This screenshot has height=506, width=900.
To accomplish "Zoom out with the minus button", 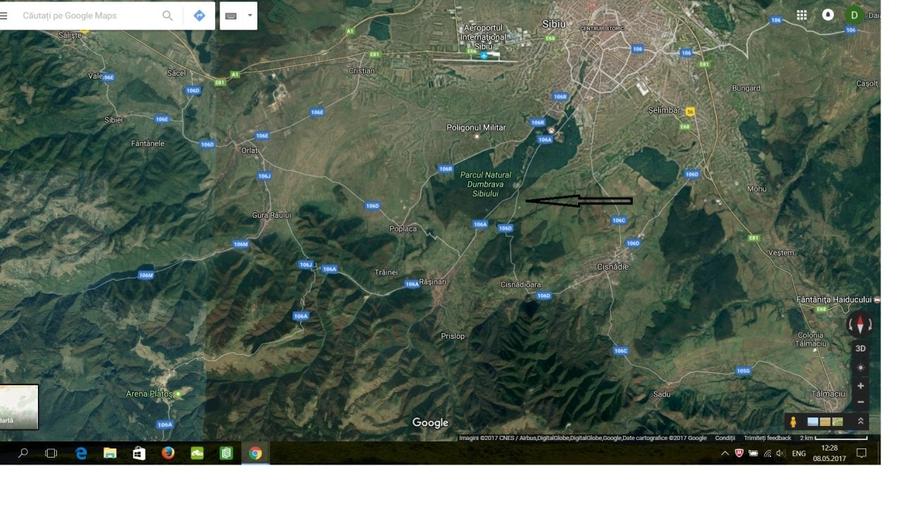I will [860, 402].
